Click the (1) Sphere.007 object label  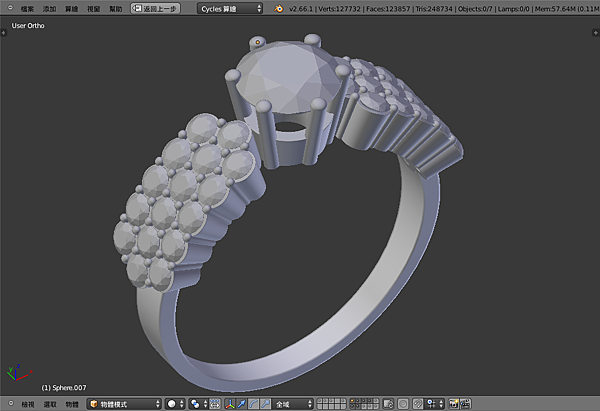tap(64, 388)
